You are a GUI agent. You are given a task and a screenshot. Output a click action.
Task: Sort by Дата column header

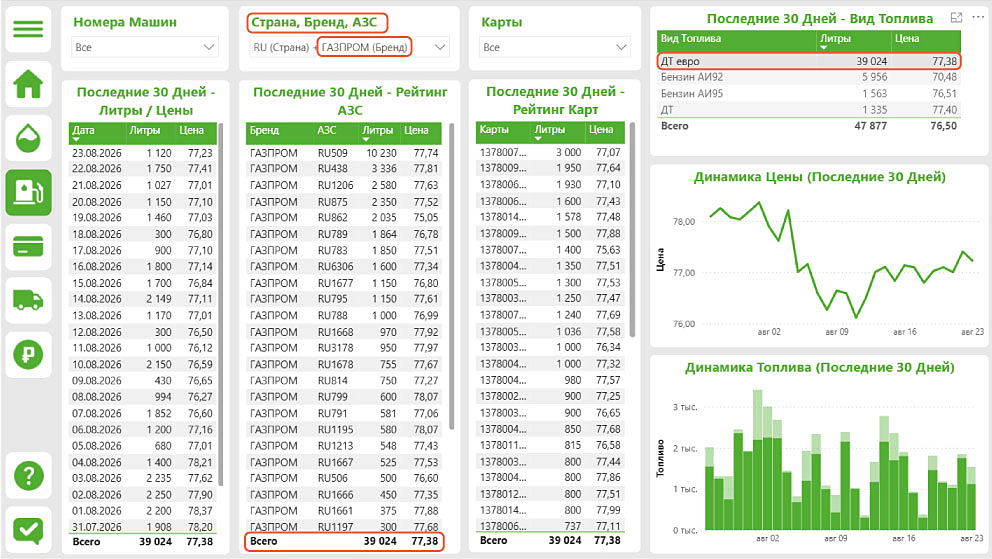pos(83,131)
